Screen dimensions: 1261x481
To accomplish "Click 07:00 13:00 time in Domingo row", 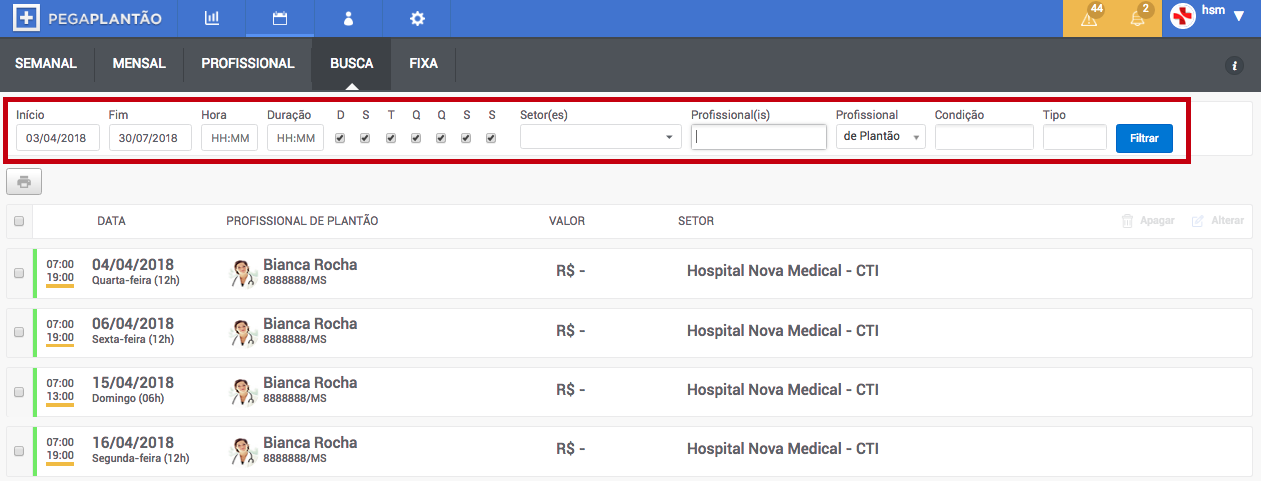I will coord(60,389).
